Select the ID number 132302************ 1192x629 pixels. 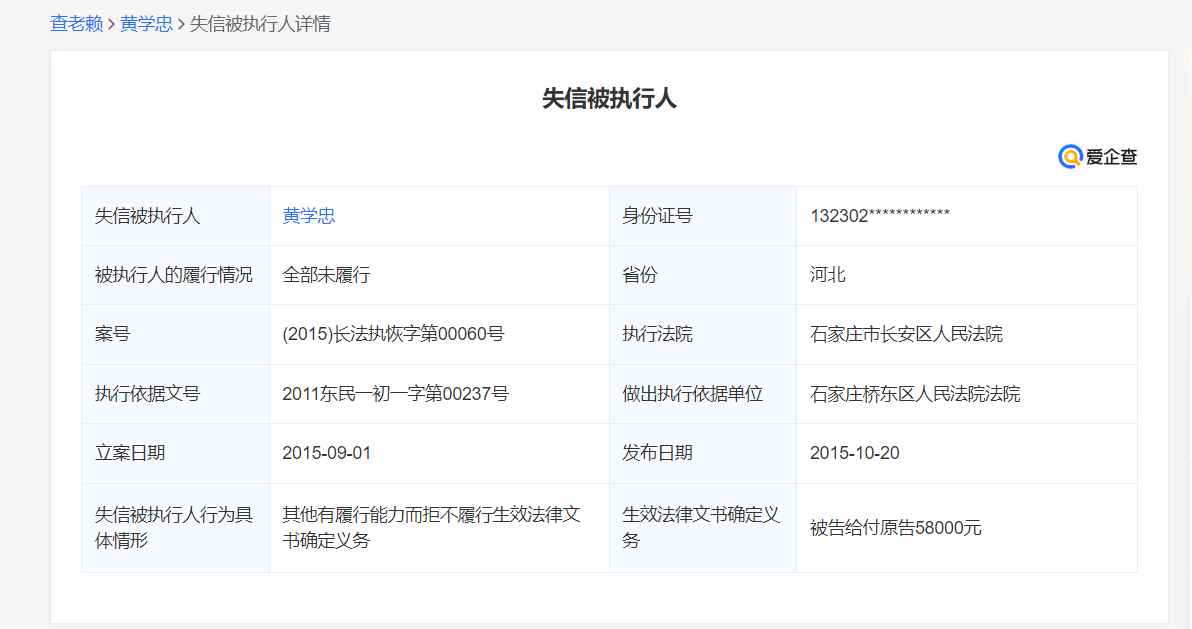click(x=880, y=216)
